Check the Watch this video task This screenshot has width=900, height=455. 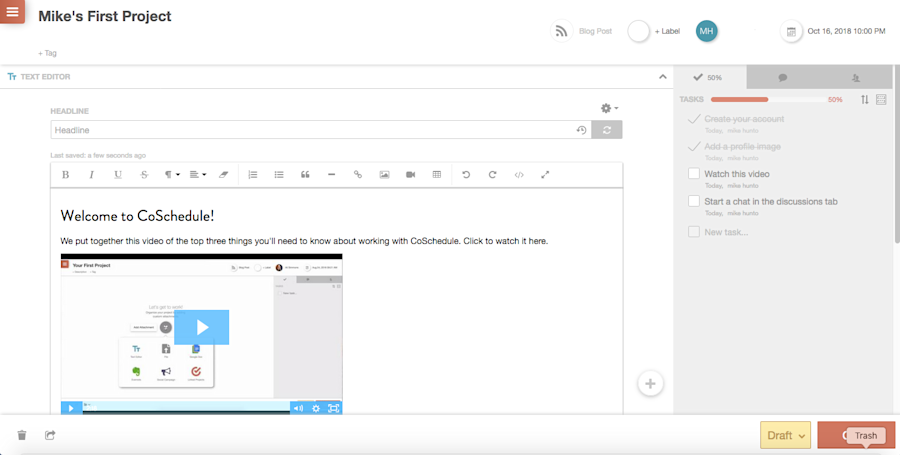tap(694, 173)
